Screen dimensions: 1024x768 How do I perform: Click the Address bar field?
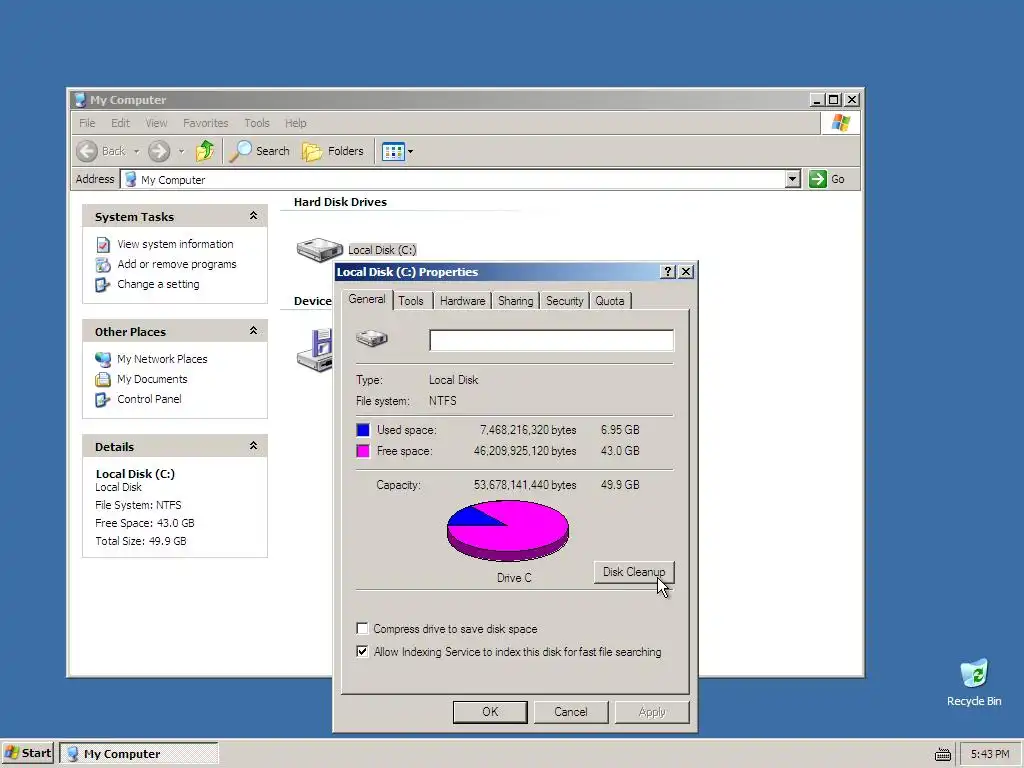[460, 180]
